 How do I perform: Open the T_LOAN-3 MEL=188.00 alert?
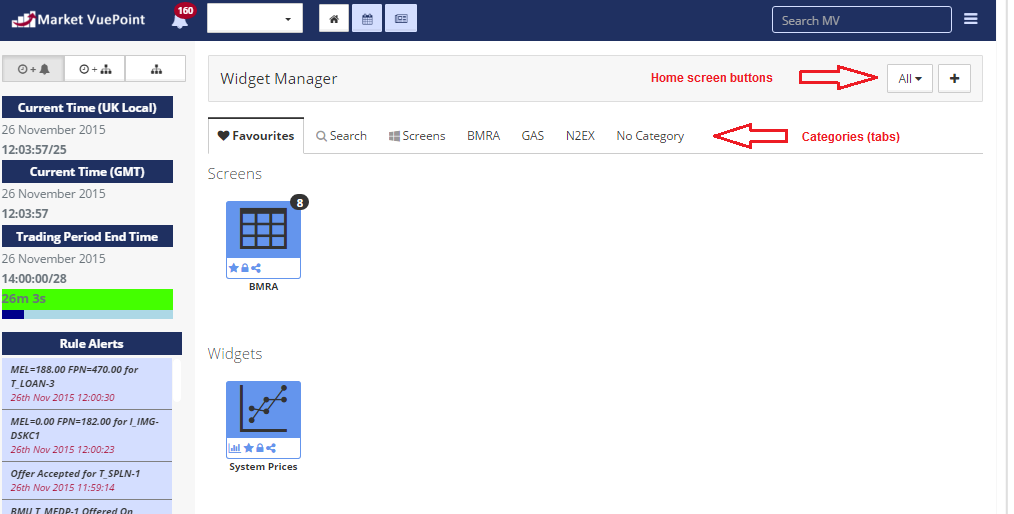coord(87,383)
